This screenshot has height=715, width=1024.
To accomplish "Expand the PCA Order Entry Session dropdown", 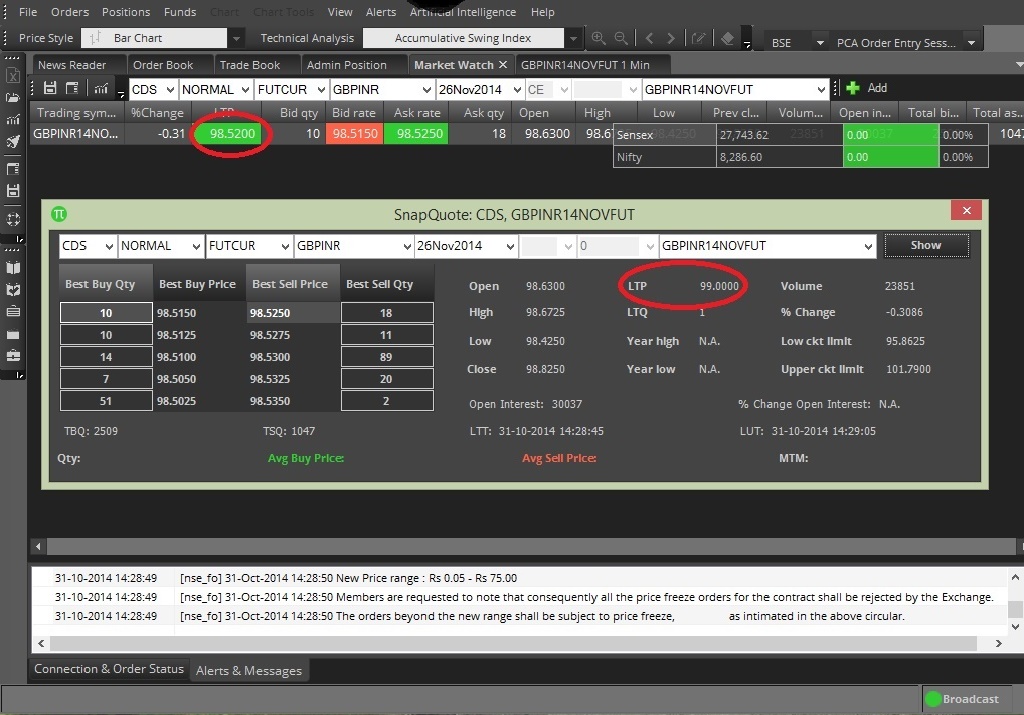I will tap(971, 43).
